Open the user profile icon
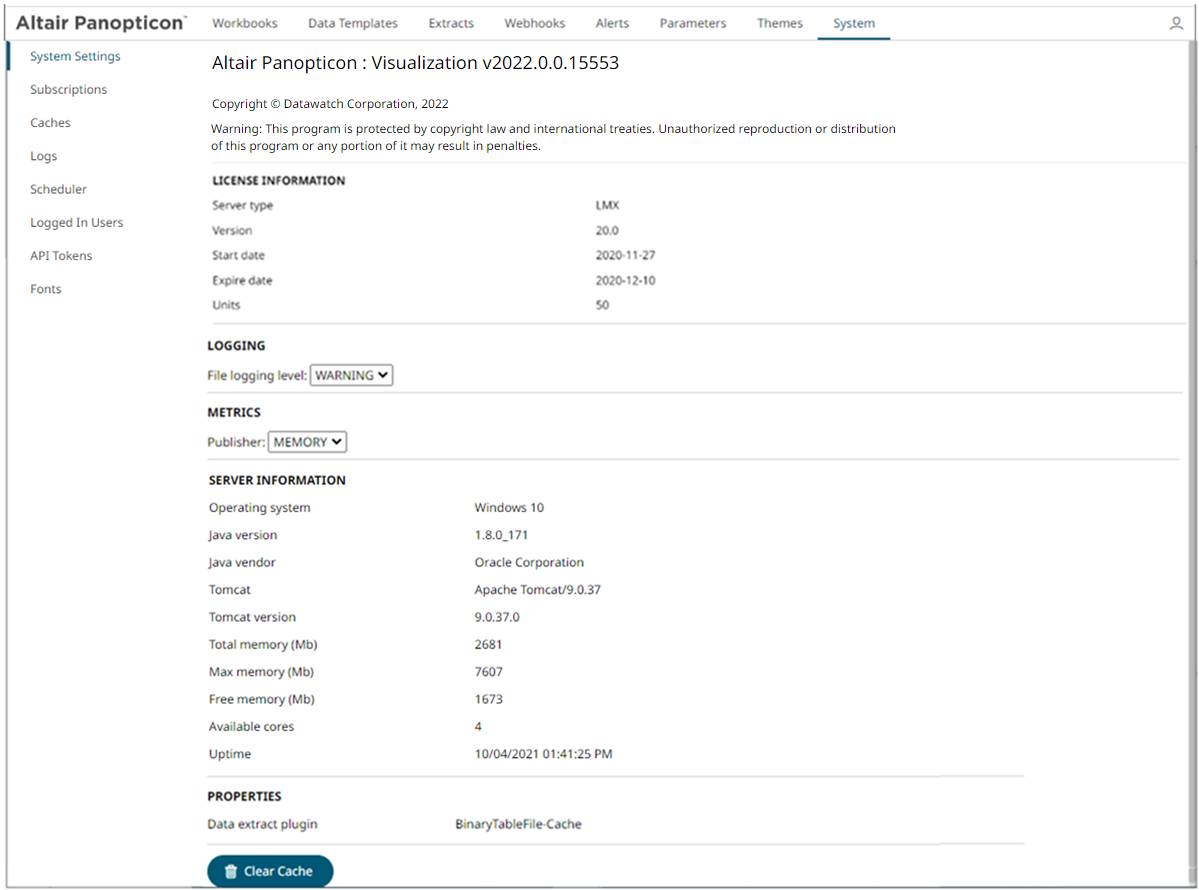 1176,22
